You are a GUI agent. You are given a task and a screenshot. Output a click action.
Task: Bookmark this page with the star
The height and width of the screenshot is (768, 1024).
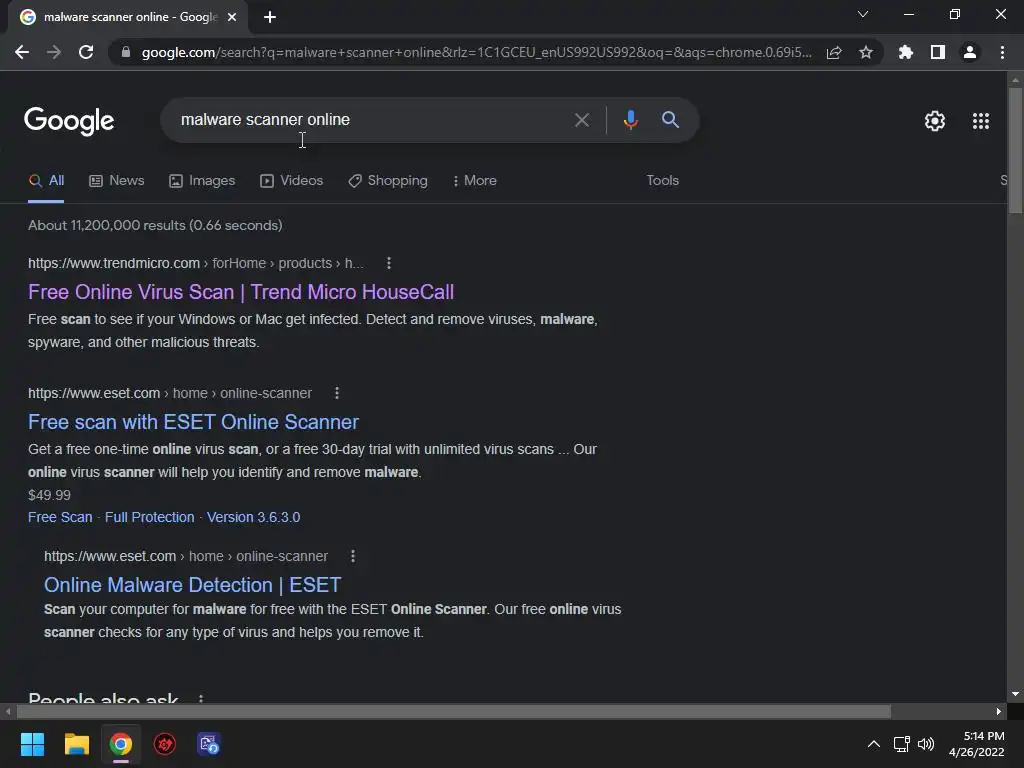coord(866,52)
